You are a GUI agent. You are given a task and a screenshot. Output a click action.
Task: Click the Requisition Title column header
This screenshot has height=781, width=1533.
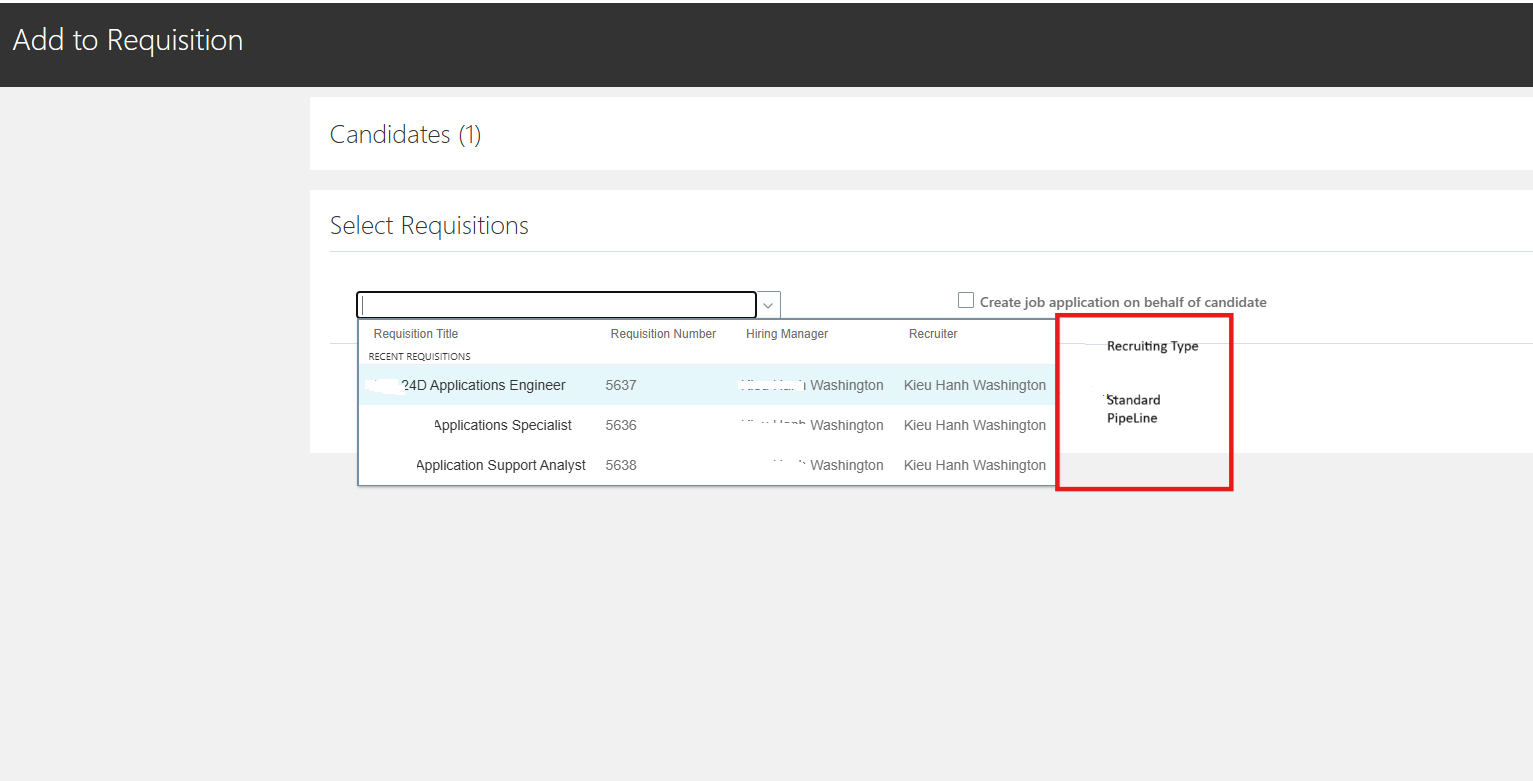tap(415, 333)
